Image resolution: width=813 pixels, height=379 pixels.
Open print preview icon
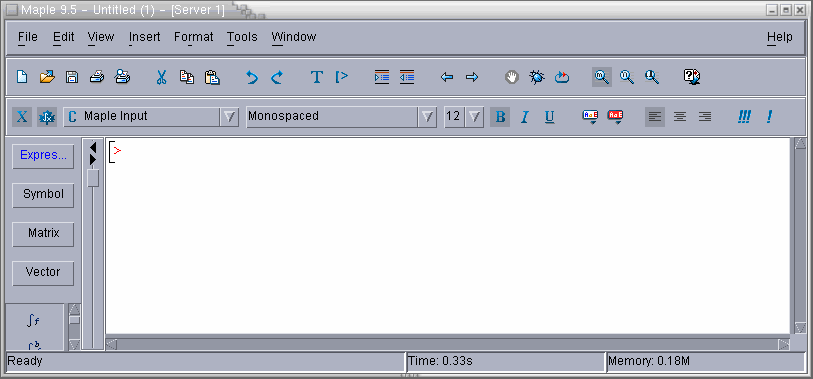(x=122, y=77)
